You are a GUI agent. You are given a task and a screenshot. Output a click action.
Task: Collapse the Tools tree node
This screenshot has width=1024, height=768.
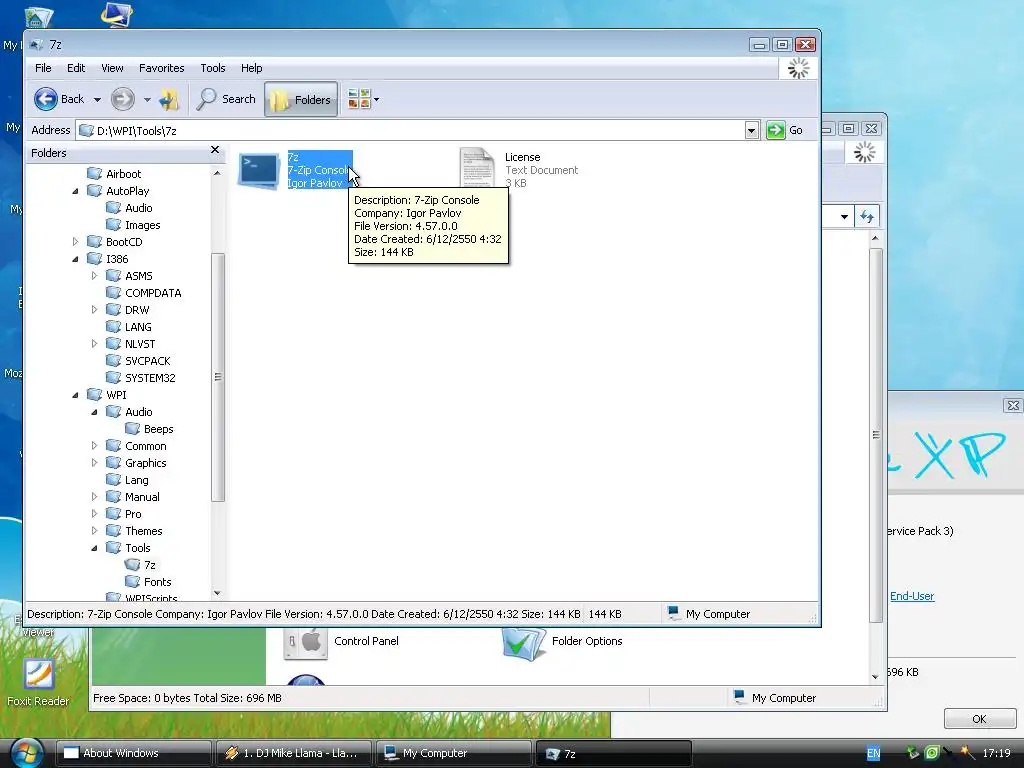94,547
